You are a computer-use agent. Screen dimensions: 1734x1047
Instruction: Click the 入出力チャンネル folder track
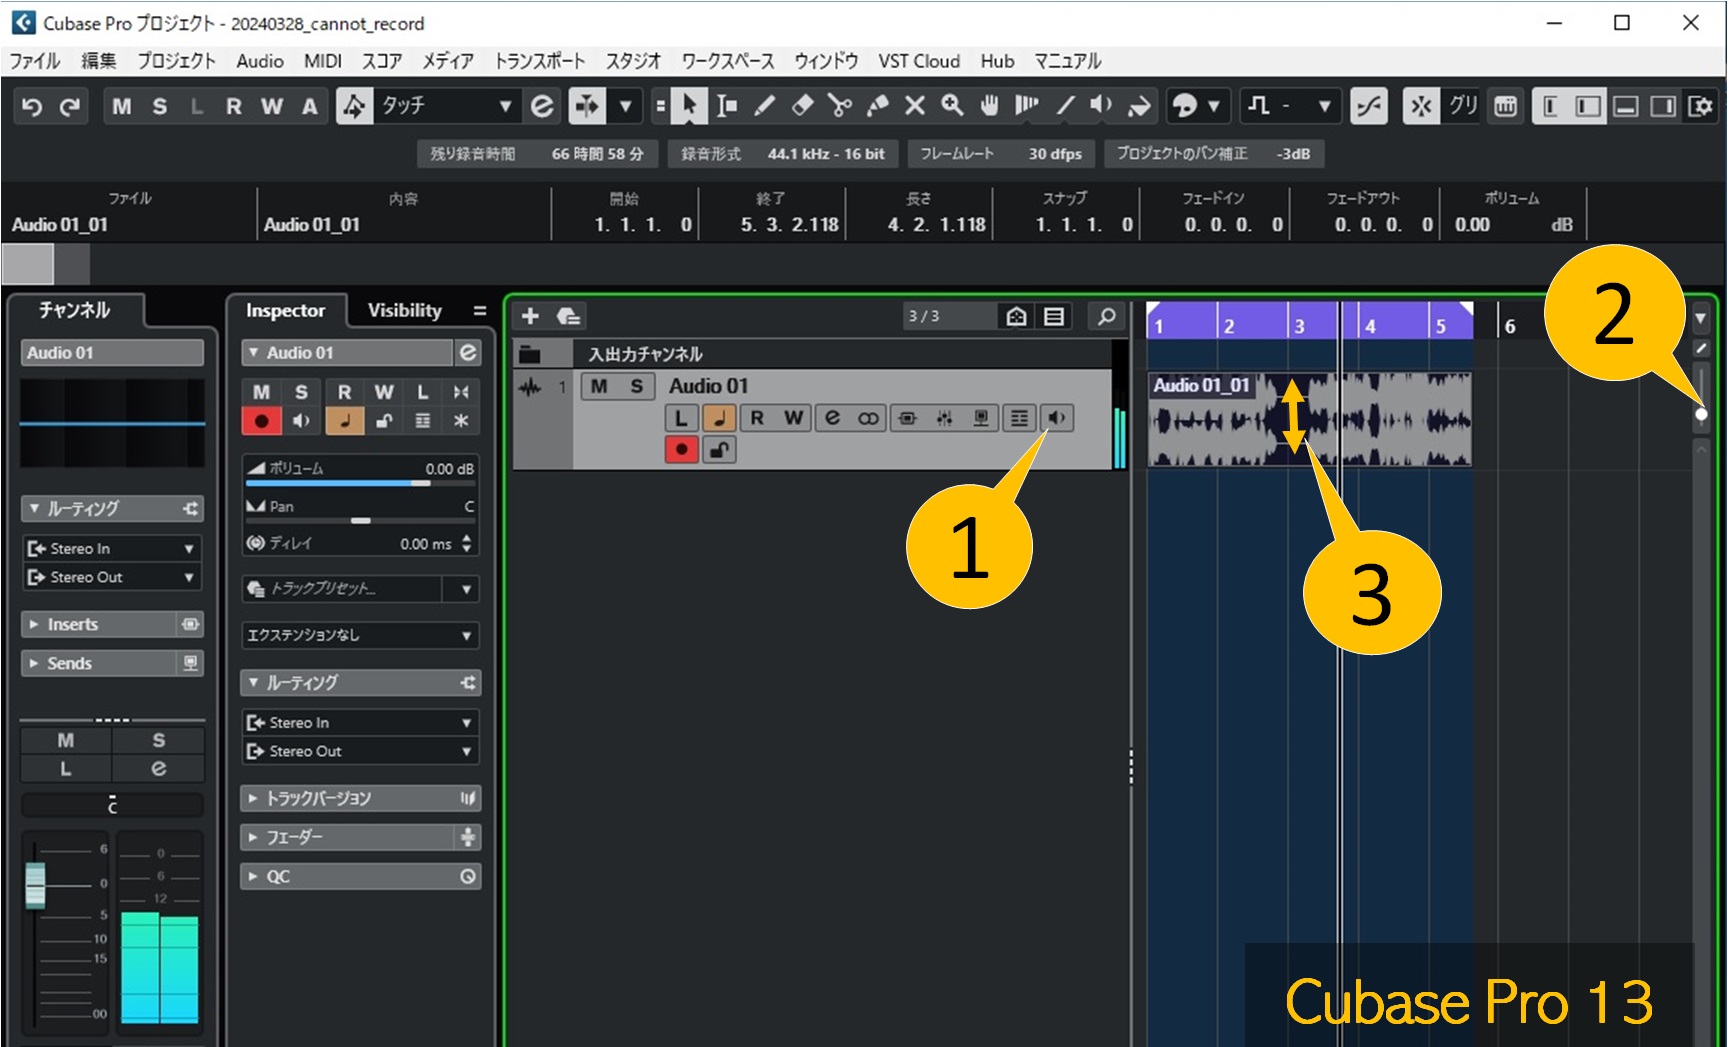[813, 354]
